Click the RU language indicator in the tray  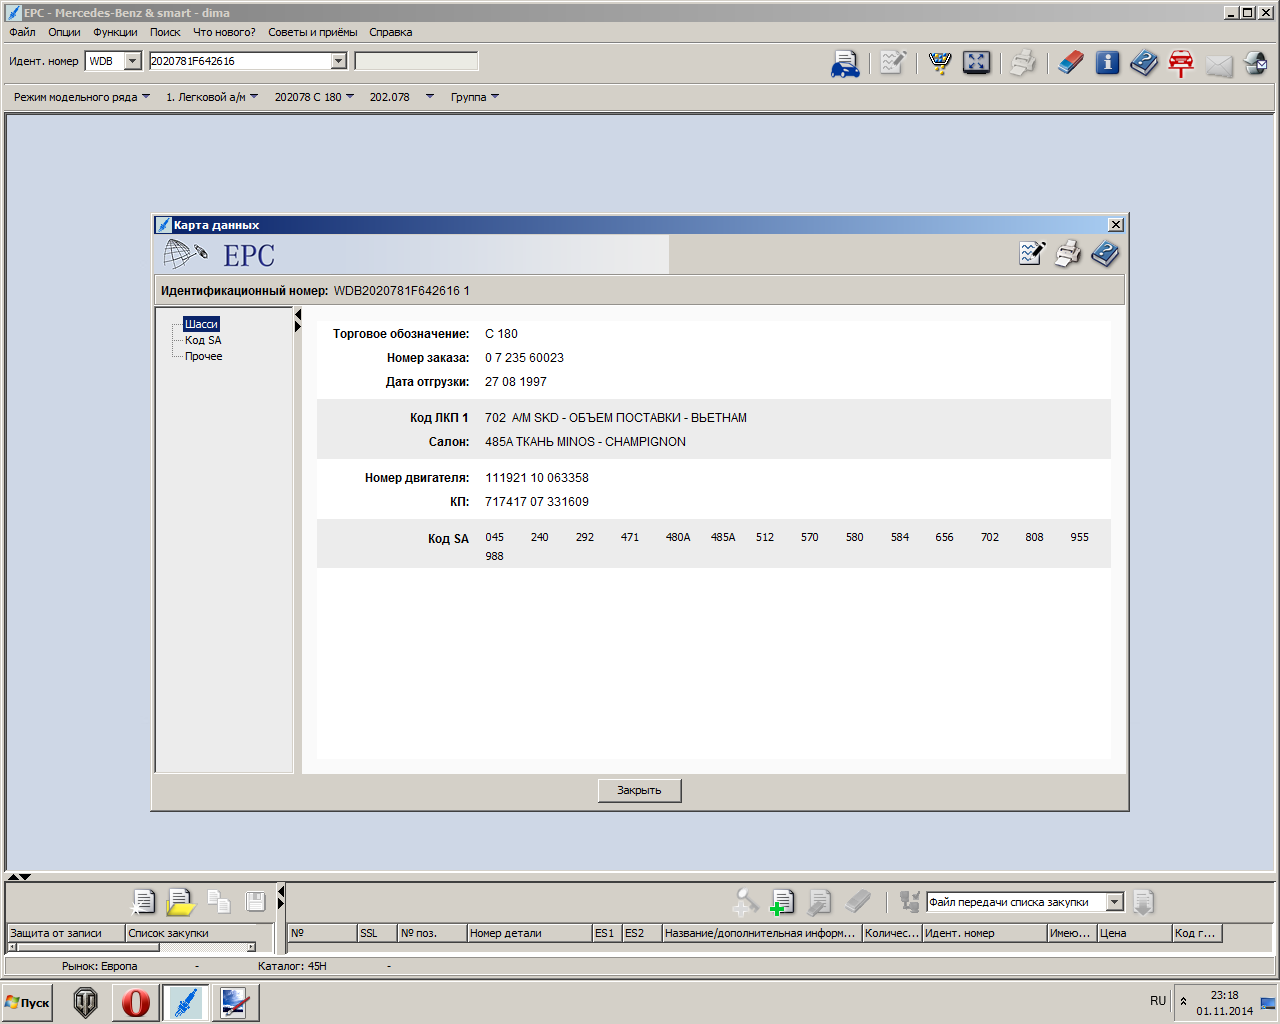click(1158, 1001)
